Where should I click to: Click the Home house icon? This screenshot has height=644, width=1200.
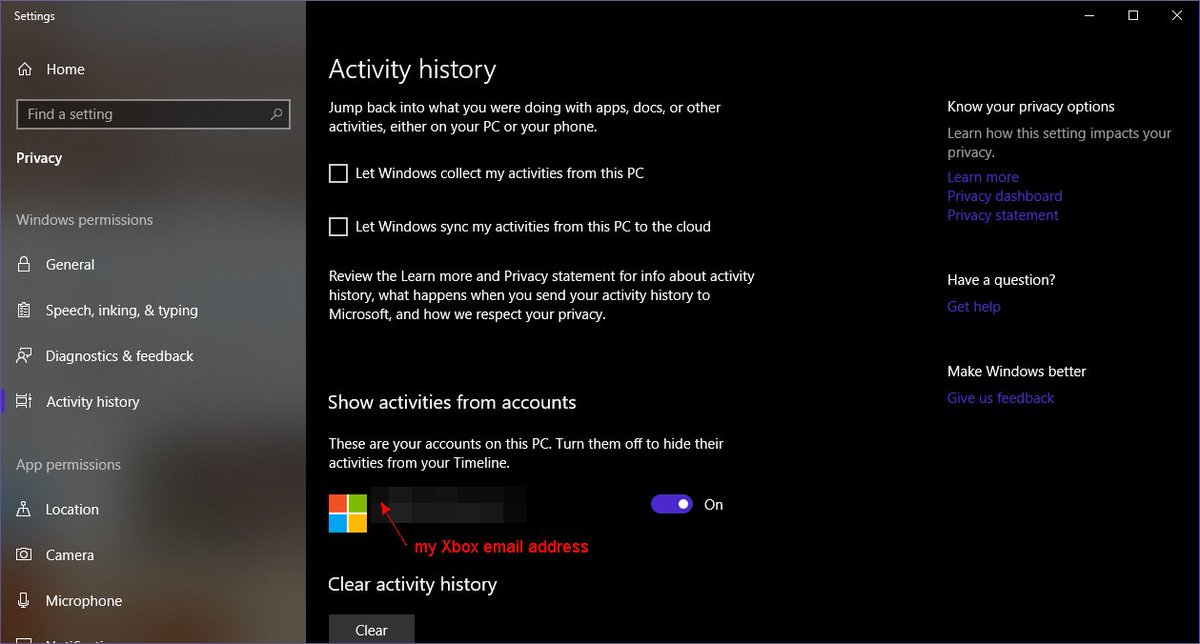coord(25,69)
